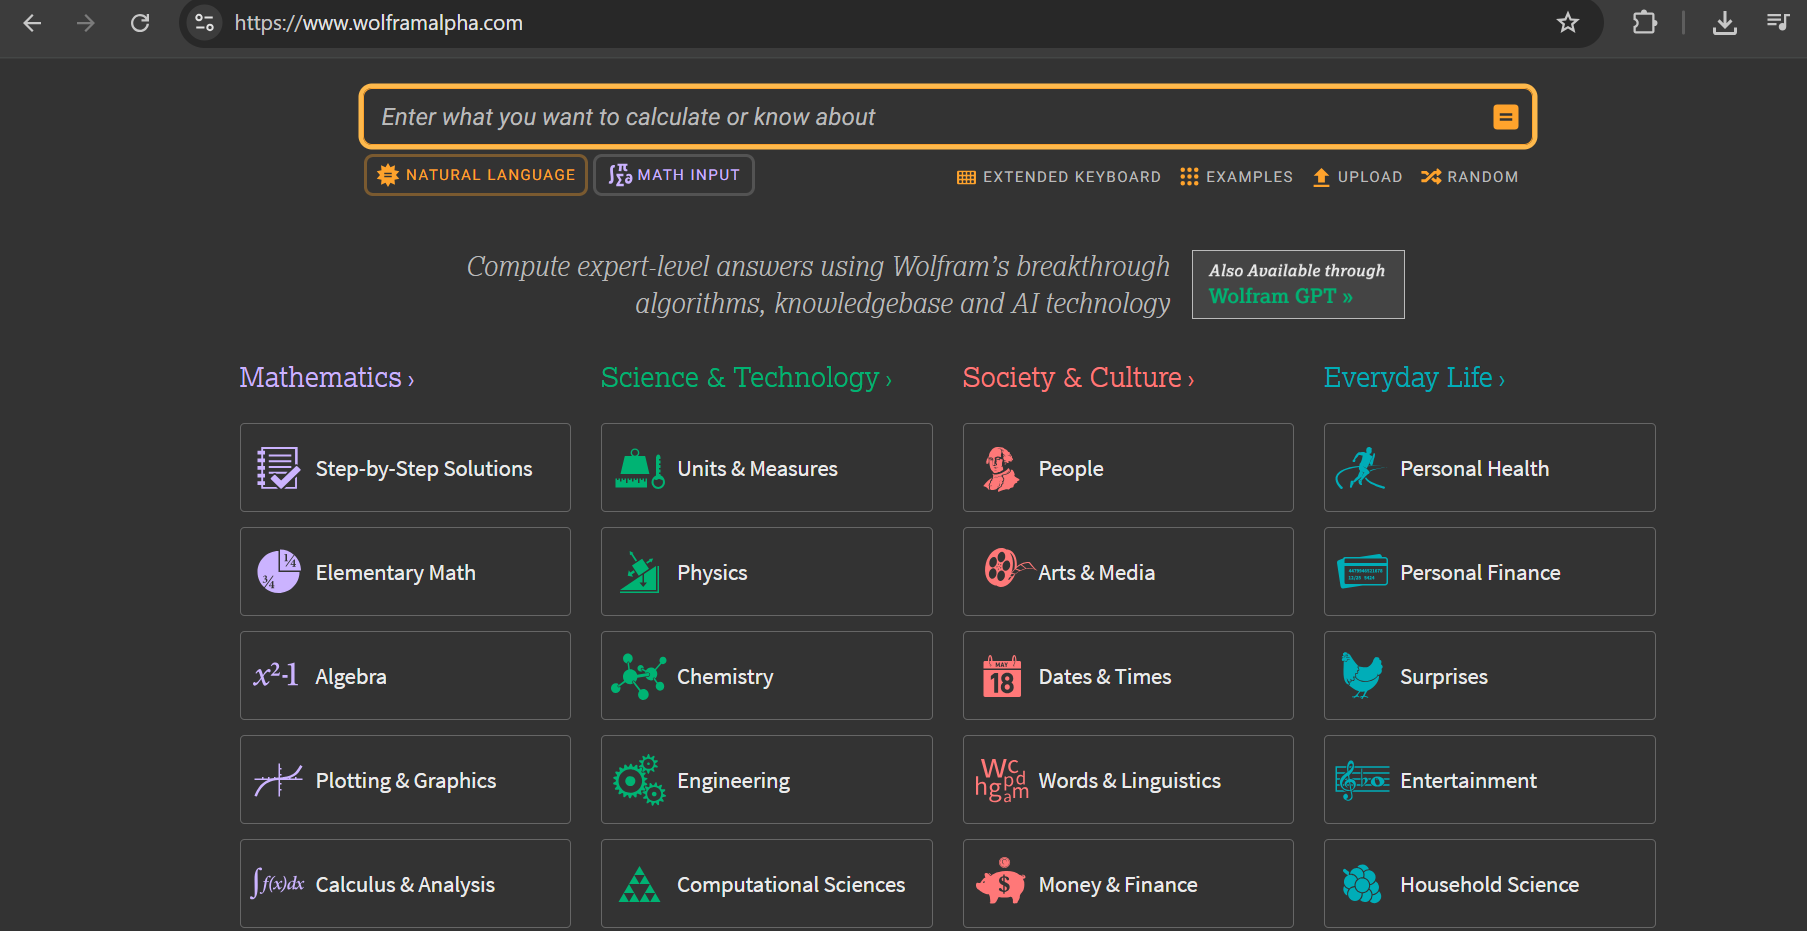Click the Engineering gears icon

pos(639,780)
